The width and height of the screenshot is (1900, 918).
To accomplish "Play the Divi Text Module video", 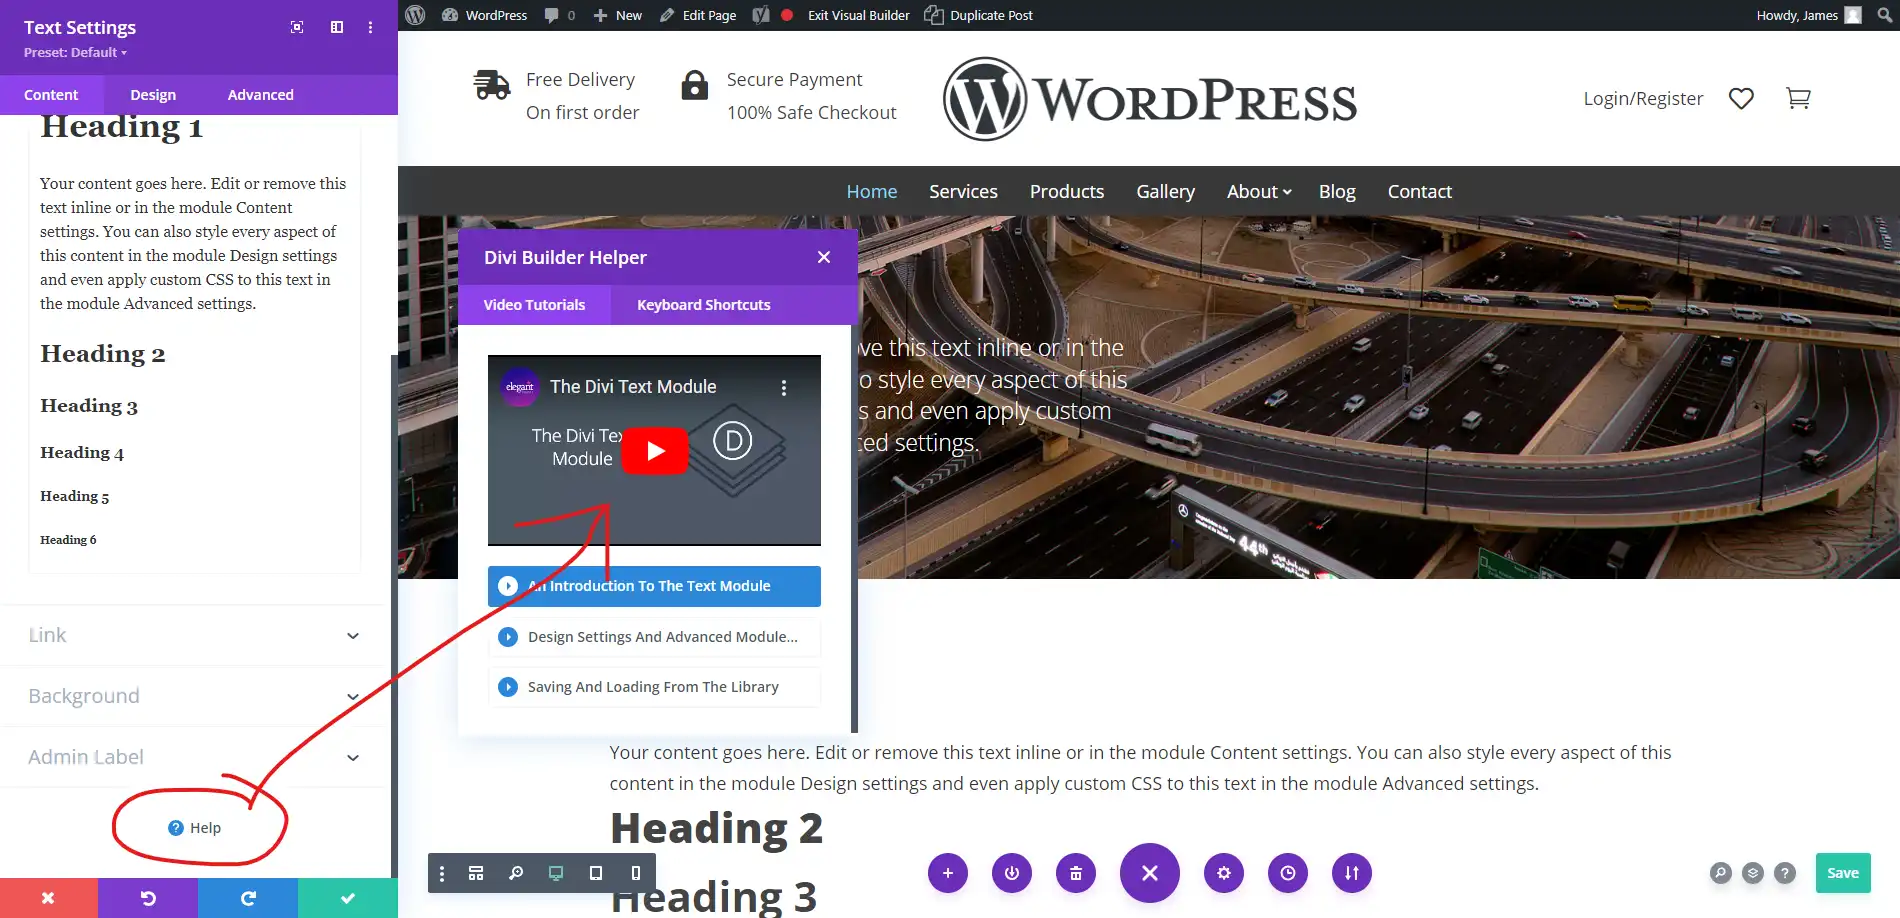I will point(655,451).
